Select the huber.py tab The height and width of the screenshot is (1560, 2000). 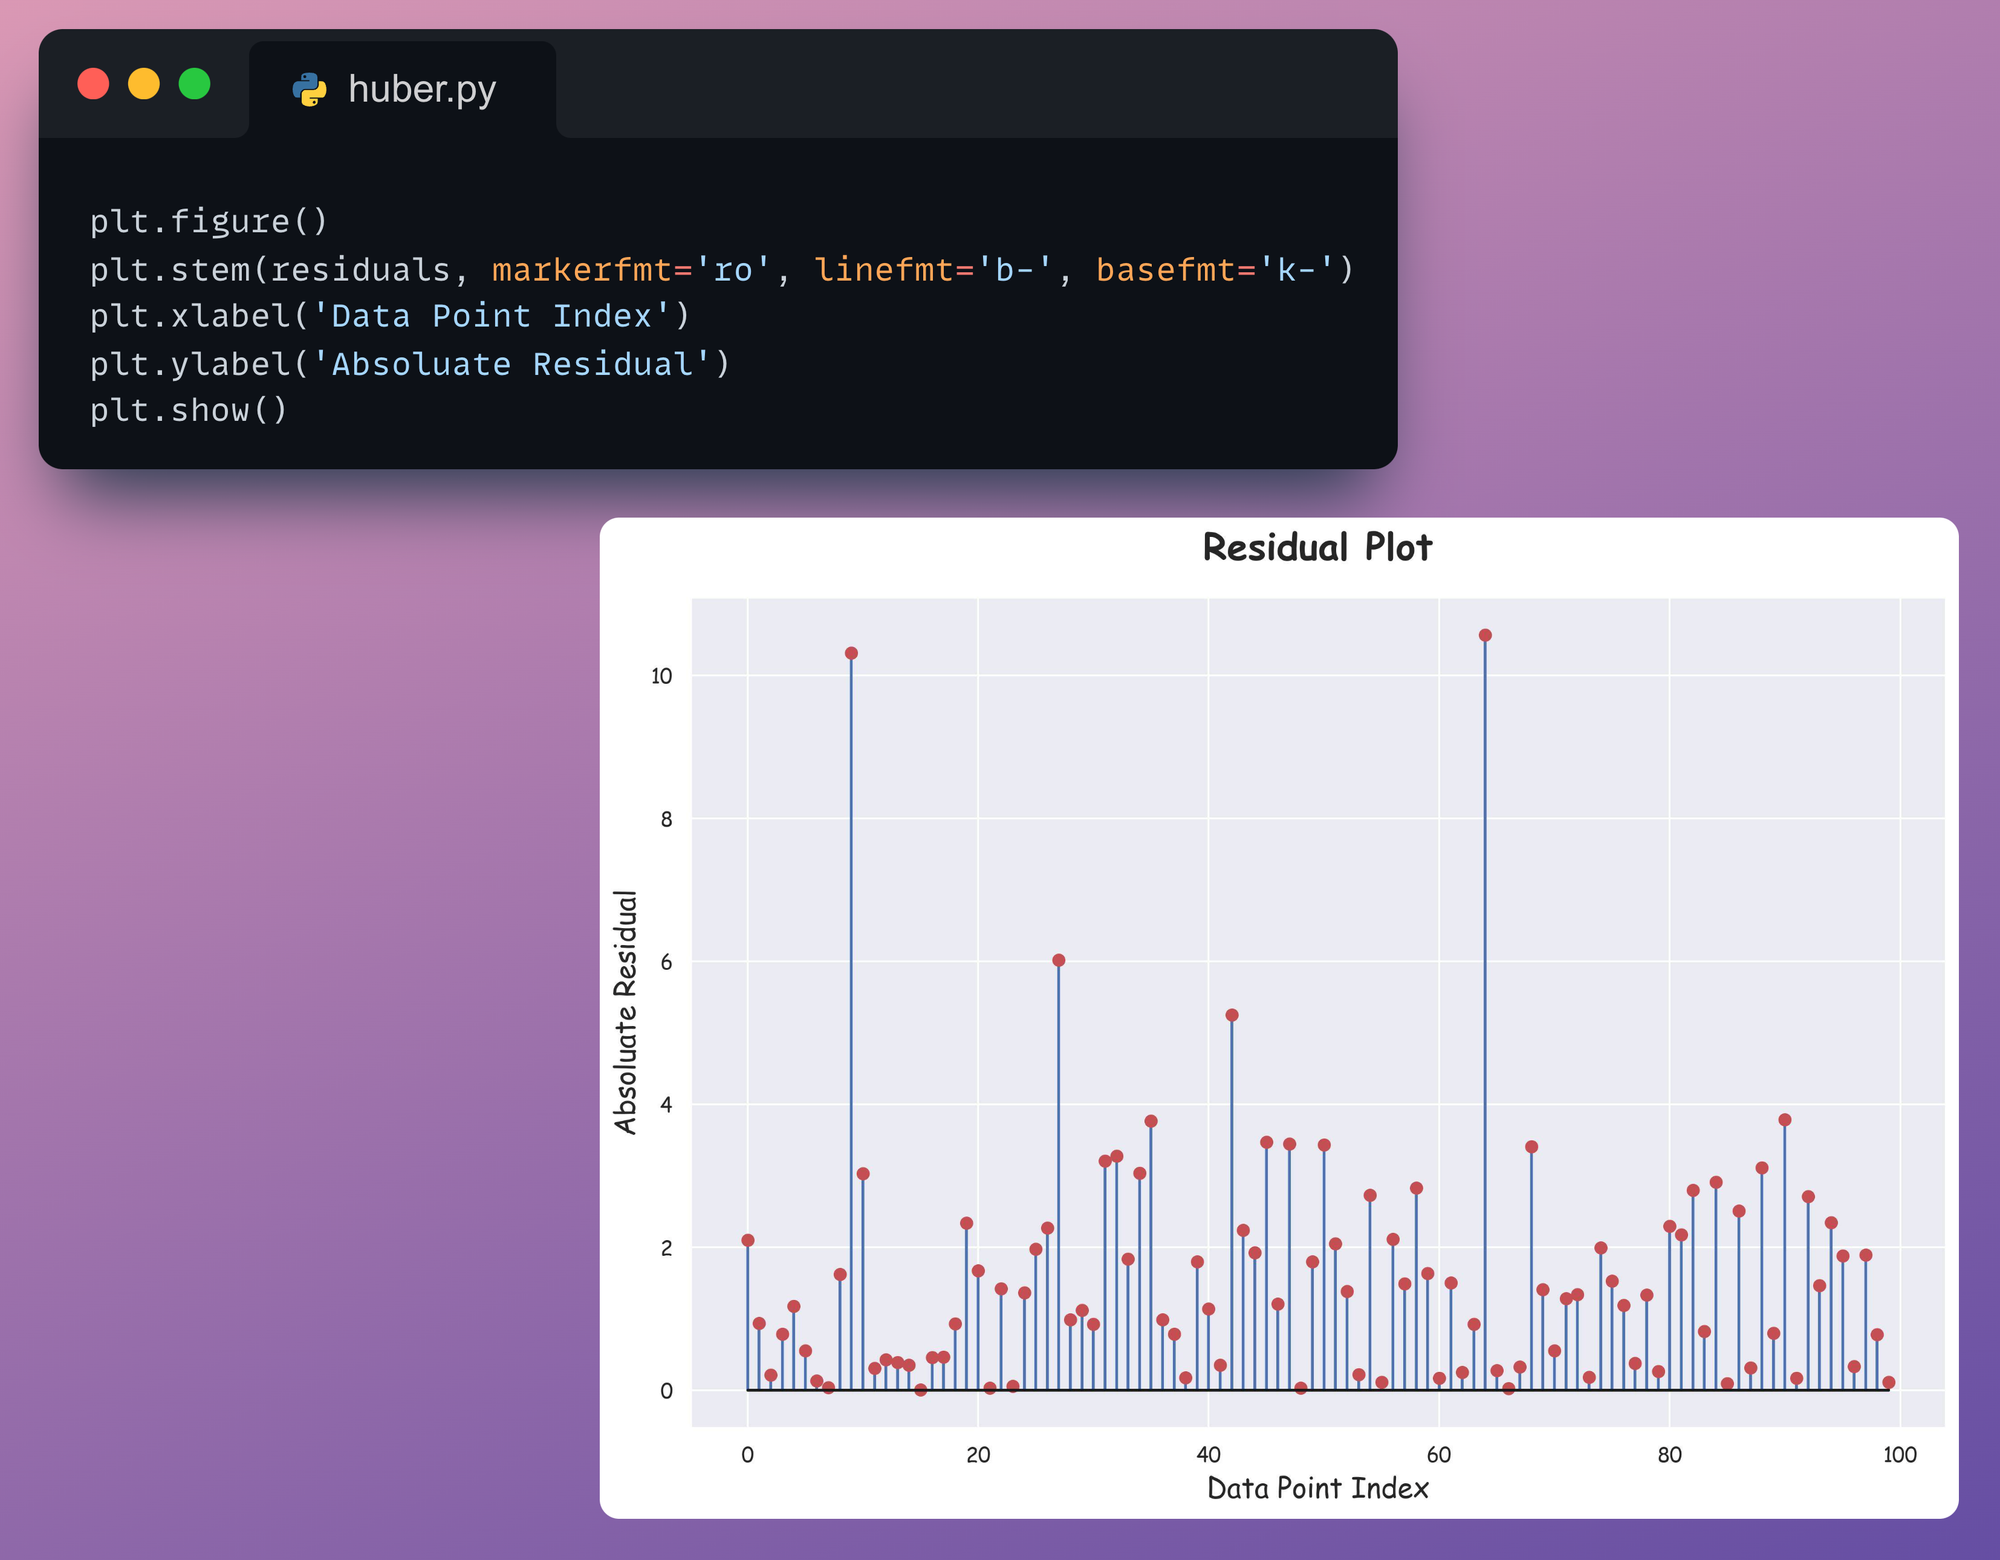(x=420, y=89)
